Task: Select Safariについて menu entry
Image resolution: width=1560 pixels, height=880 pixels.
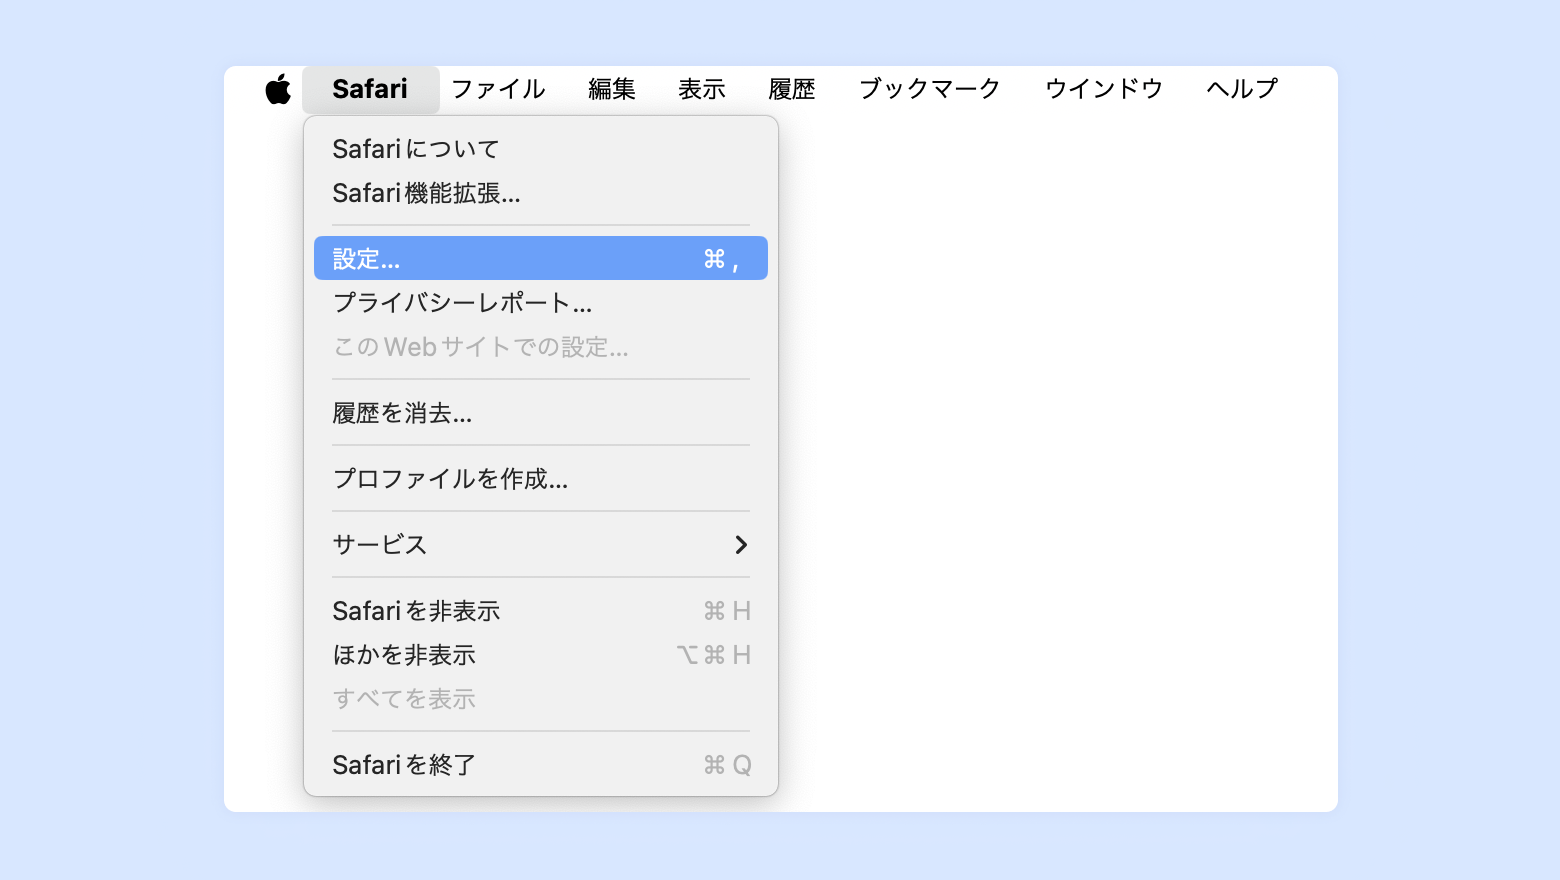Action: pyautogui.click(x=416, y=149)
